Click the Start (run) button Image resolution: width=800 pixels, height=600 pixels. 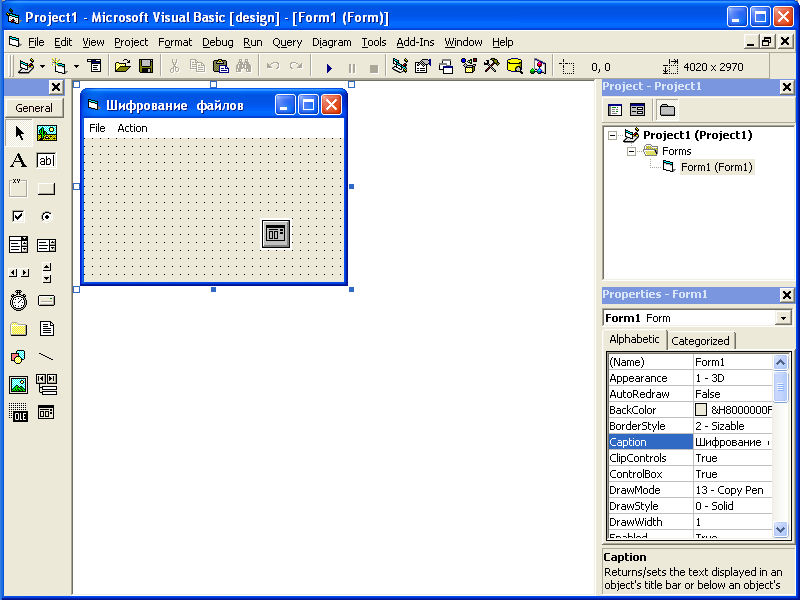click(329, 67)
